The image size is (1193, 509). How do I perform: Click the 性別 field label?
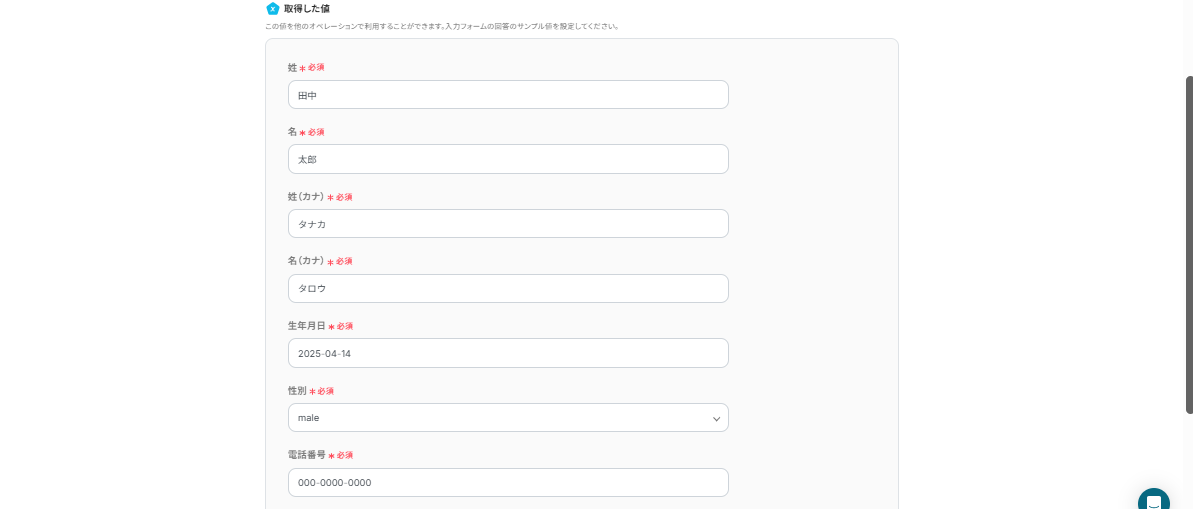click(297, 391)
